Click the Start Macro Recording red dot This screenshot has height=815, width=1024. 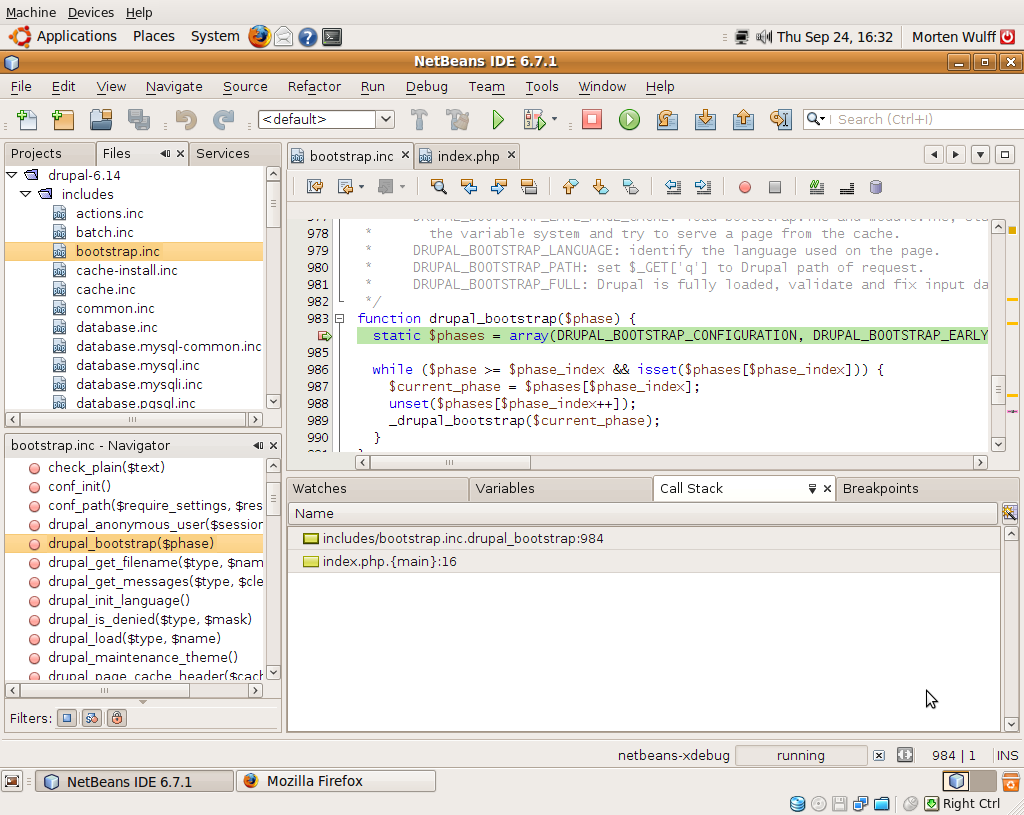click(744, 187)
